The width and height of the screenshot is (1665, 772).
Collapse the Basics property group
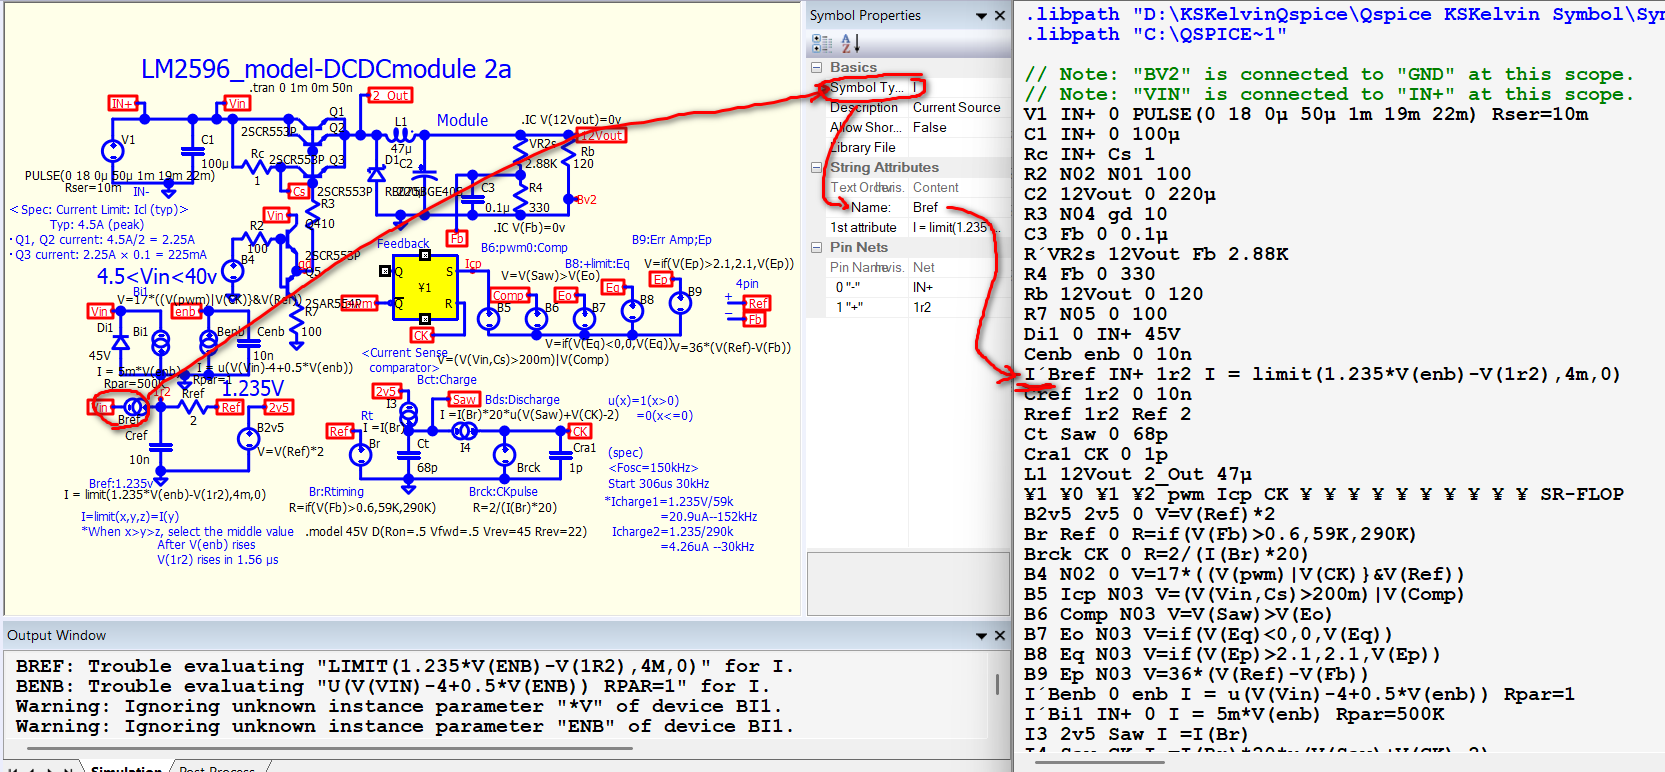817,67
